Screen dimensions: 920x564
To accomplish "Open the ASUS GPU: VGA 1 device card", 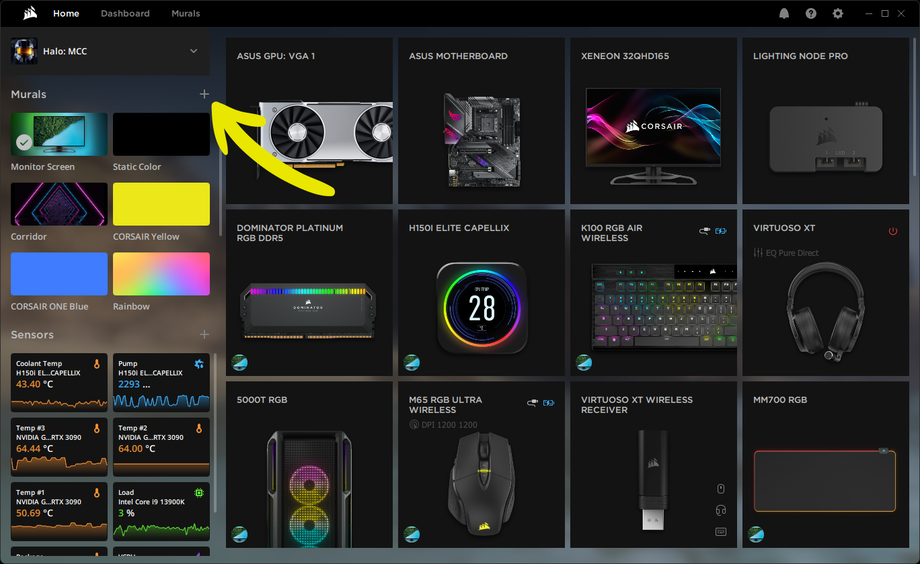I will [x=309, y=121].
